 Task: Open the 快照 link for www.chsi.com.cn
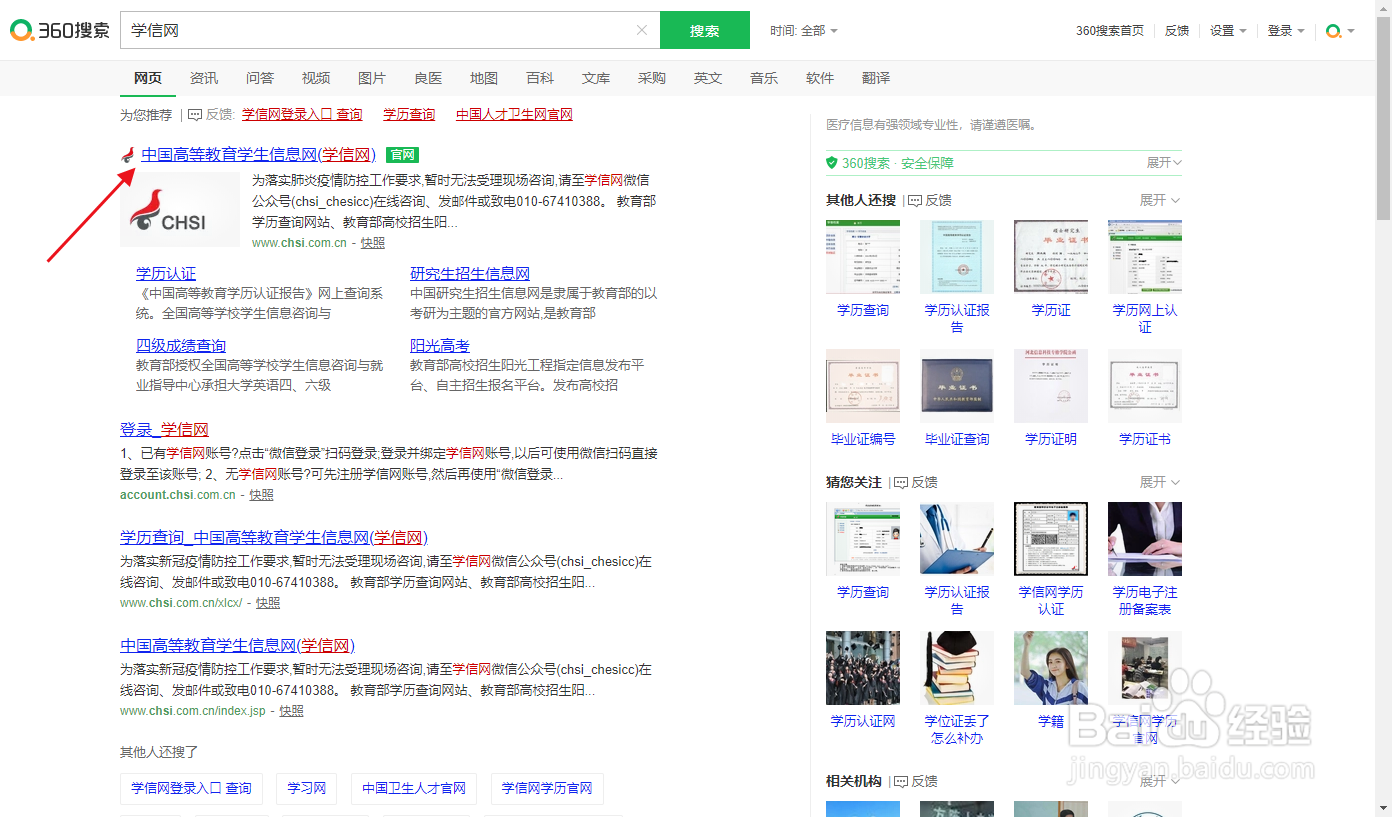[372, 243]
